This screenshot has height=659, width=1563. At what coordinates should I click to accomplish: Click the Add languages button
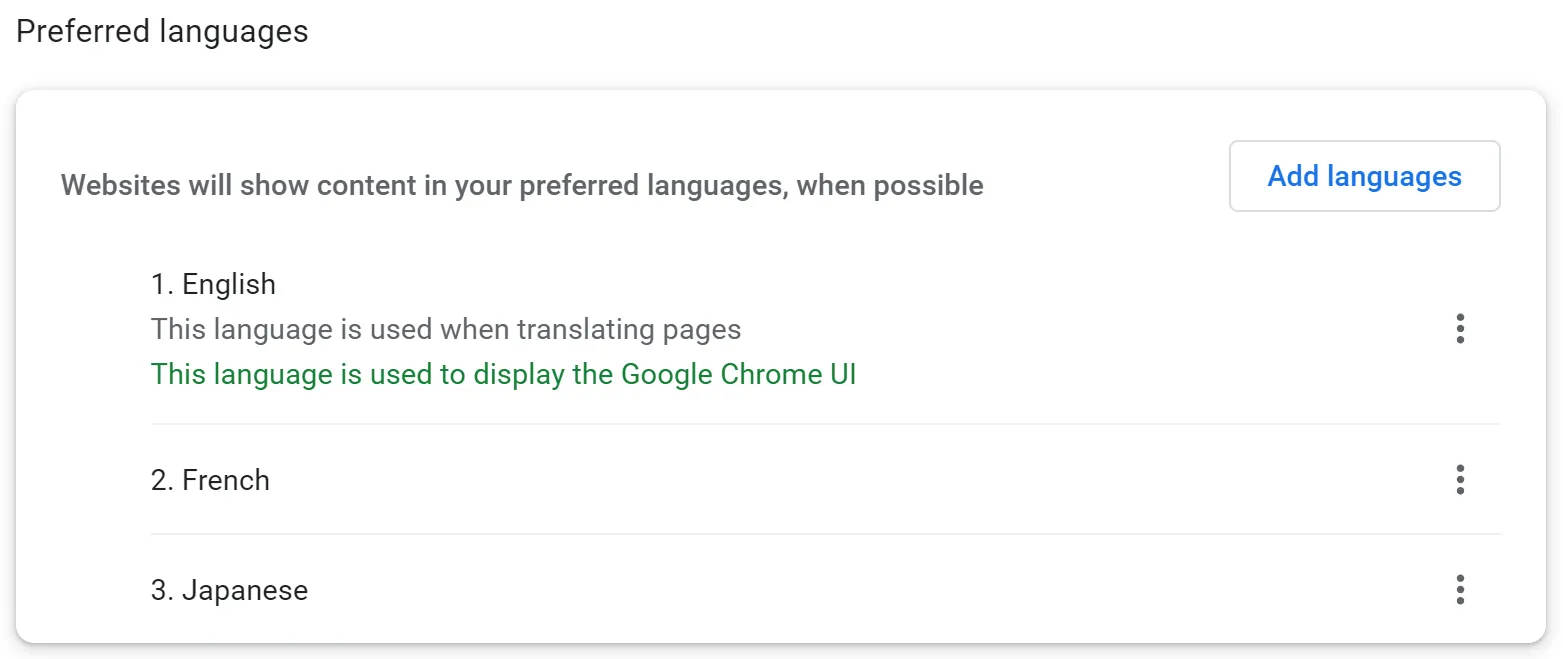(x=1364, y=177)
